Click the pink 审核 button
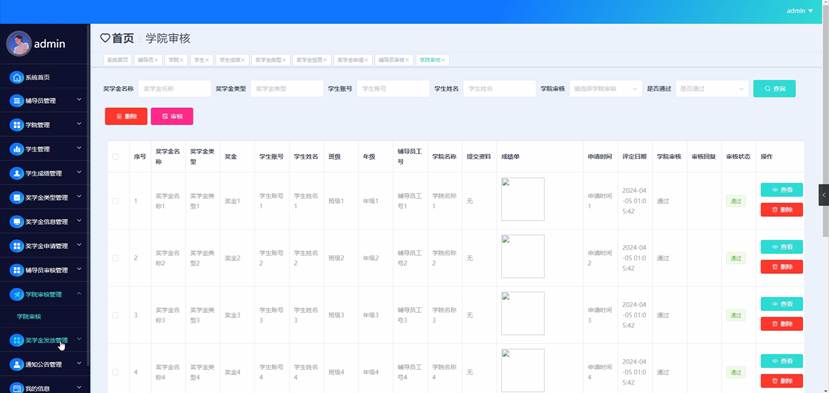 [172, 116]
